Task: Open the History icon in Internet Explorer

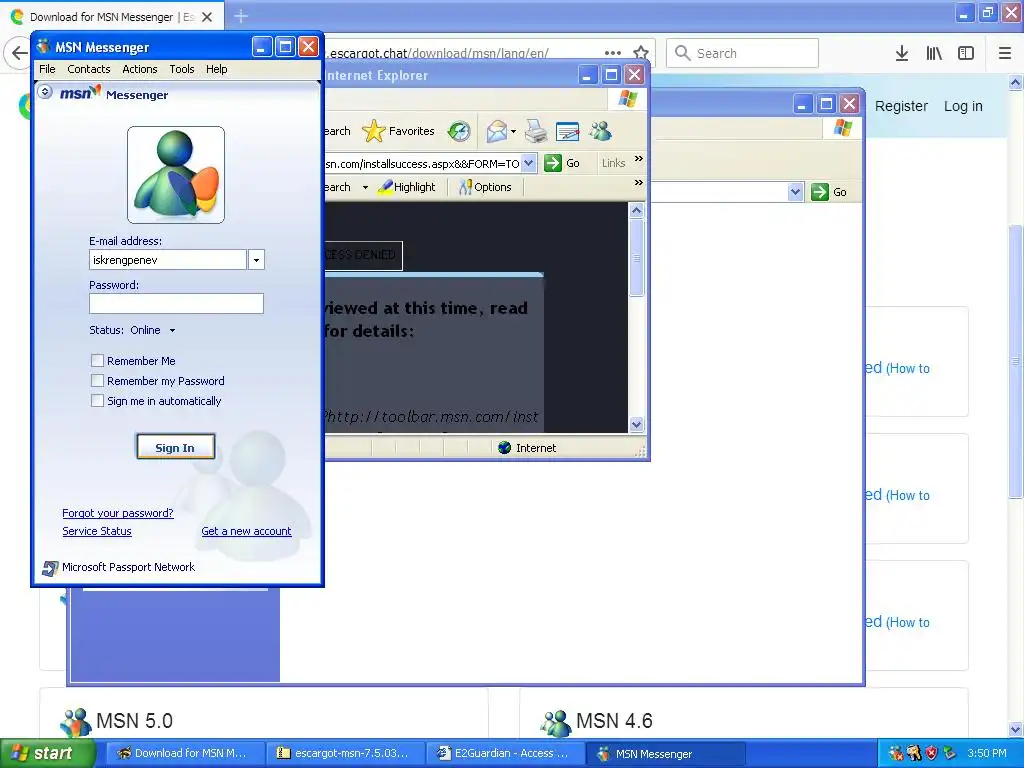Action: 459,131
